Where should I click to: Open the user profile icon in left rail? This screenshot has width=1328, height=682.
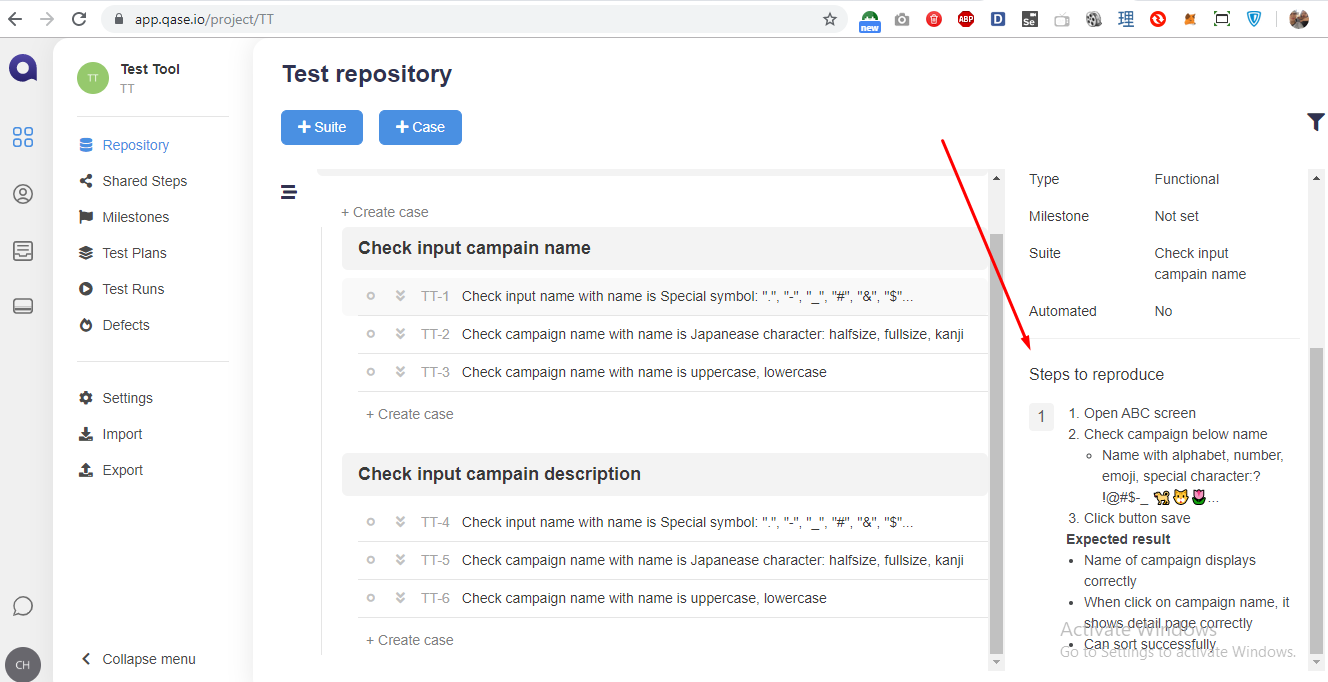[x=23, y=194]
